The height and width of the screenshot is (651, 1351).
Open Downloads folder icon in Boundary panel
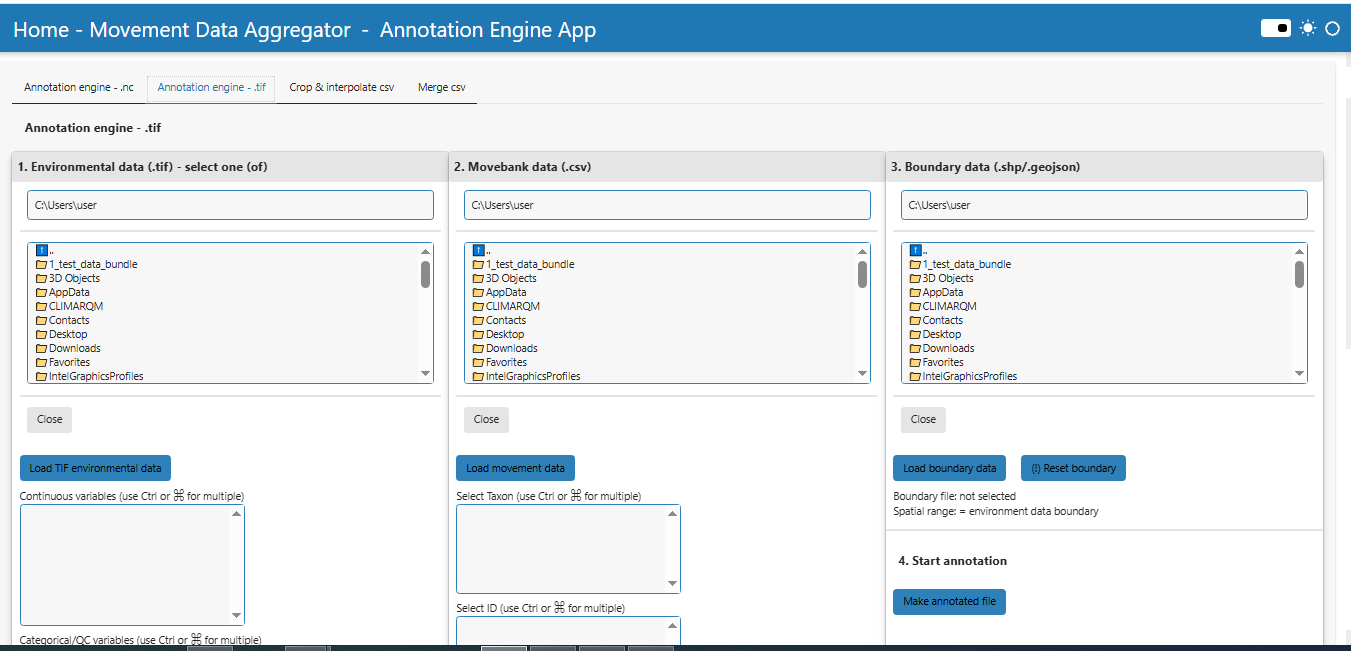click(x=916, y=348)
